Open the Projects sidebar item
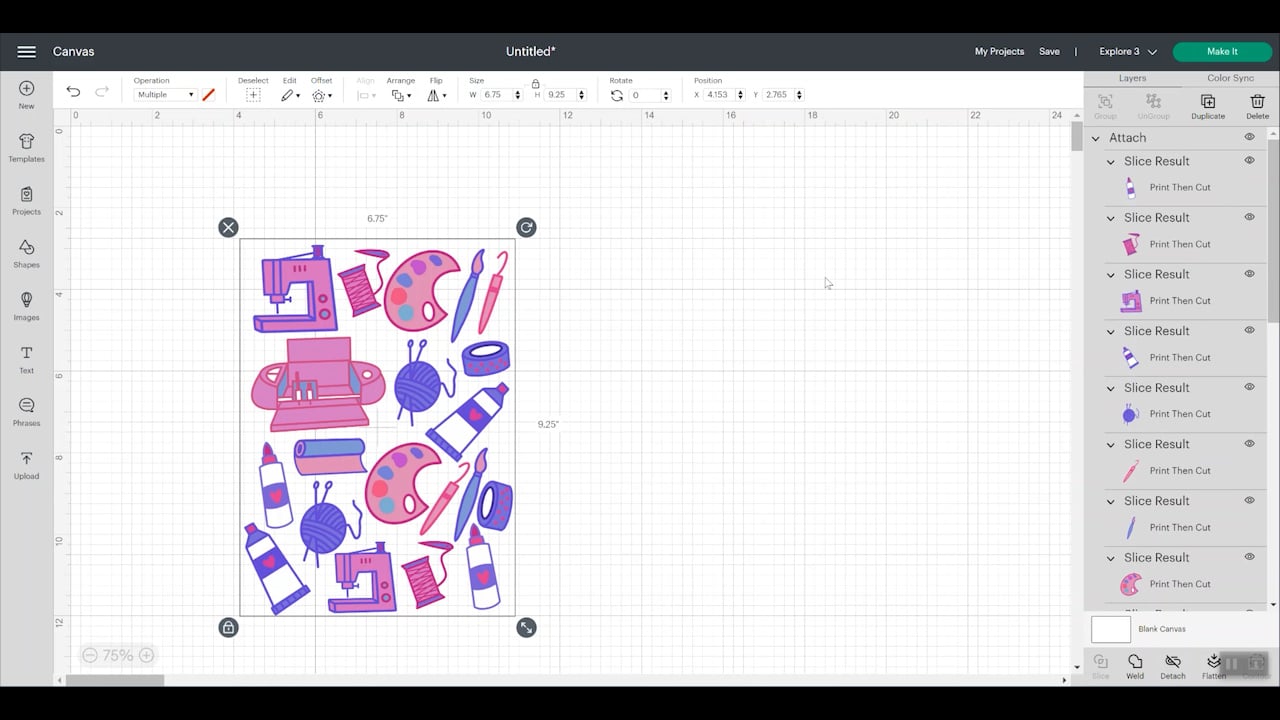This screenshot has height=720, width=1280. 26,201
